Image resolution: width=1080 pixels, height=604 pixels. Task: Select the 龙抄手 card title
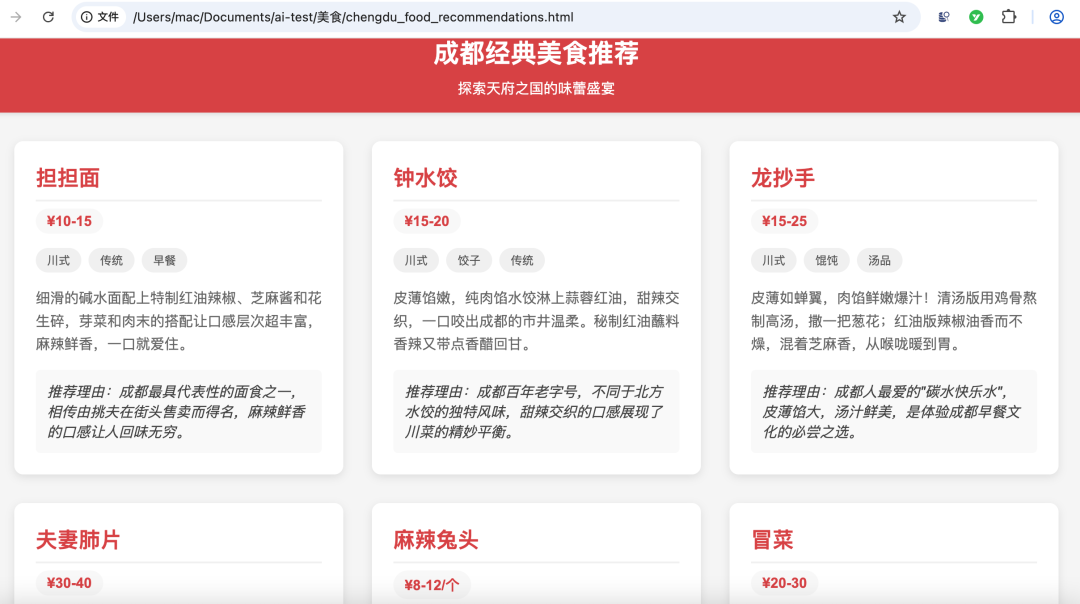pyautogui.click(x=782, y=178)
